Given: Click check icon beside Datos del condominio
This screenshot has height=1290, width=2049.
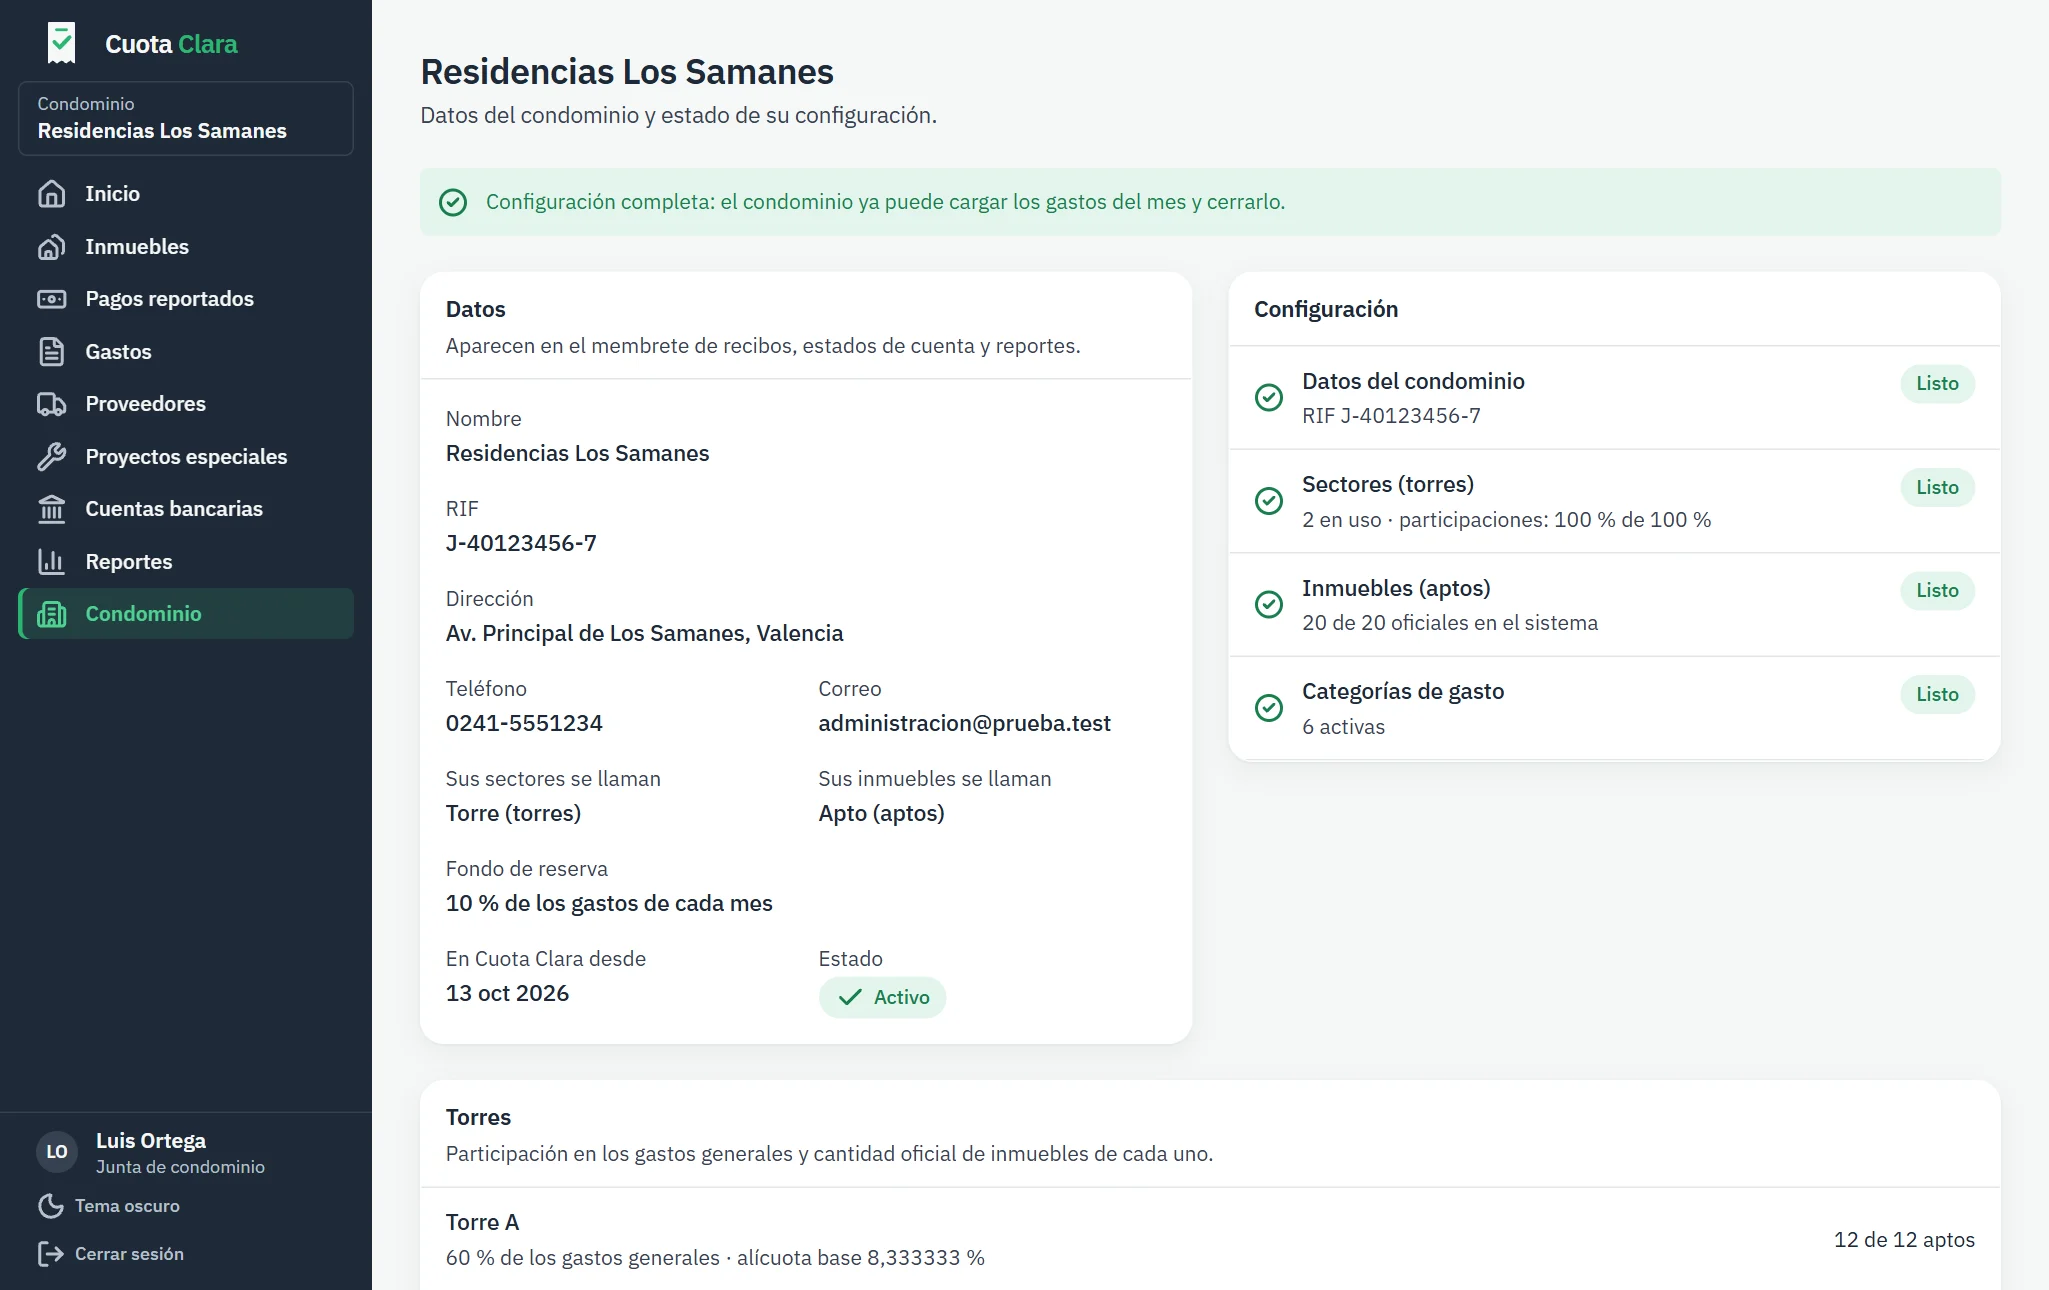Looking at the screenshot, I should (x=1269, y=398).
